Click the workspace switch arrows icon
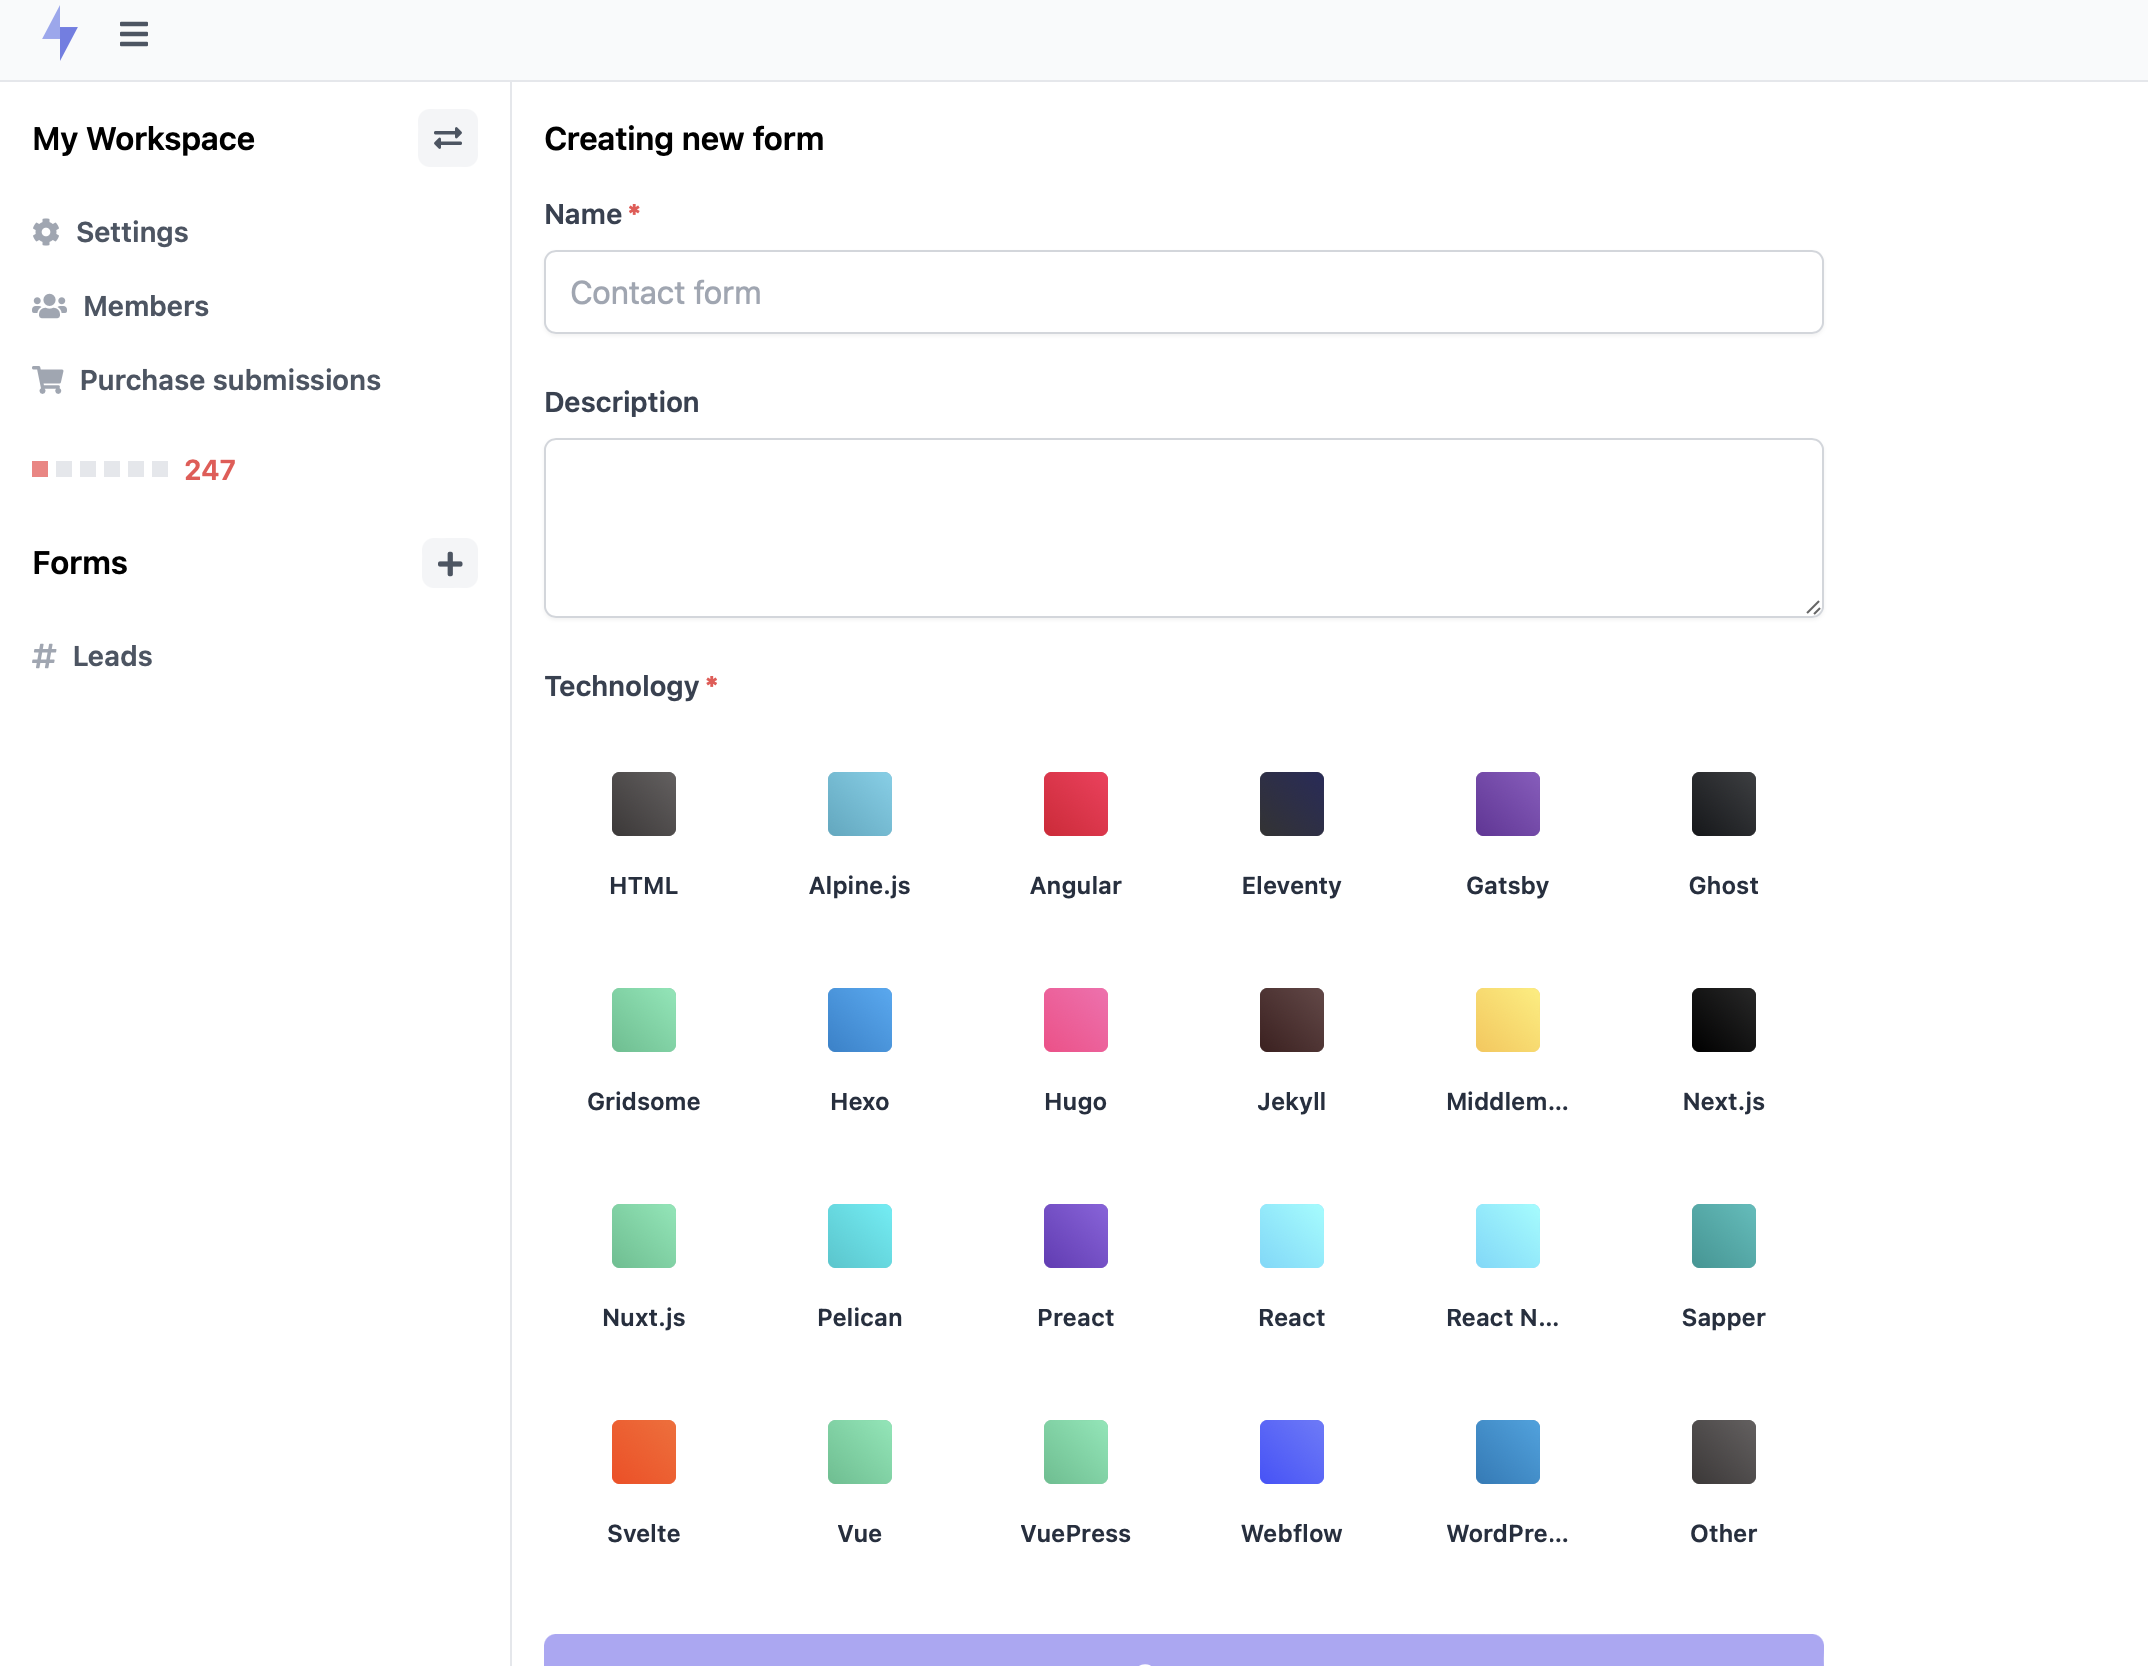The image size is (2148, 1666). tap(448, 138)
